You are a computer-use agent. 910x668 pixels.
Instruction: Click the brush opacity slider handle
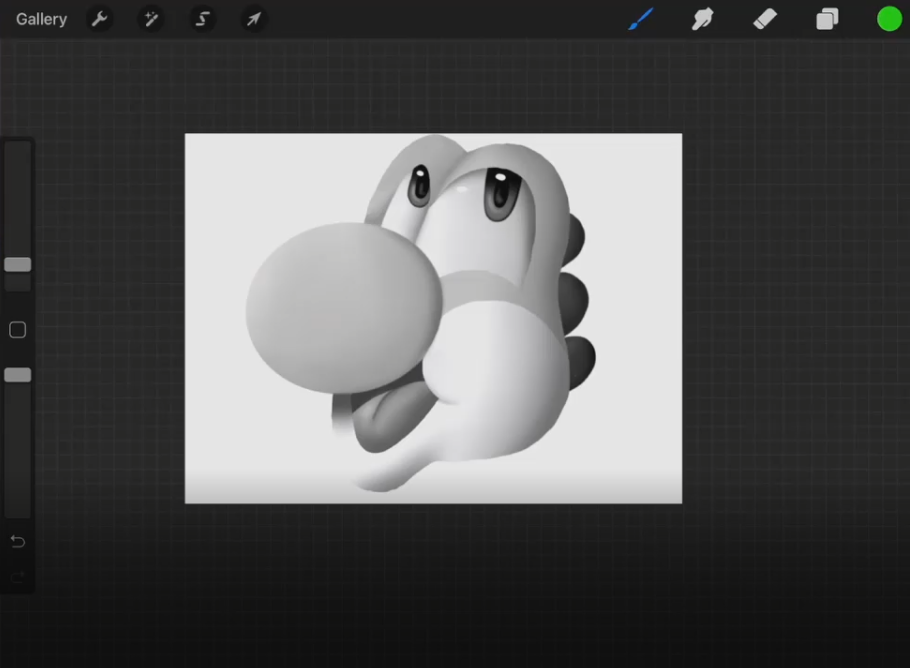(17, 375)
